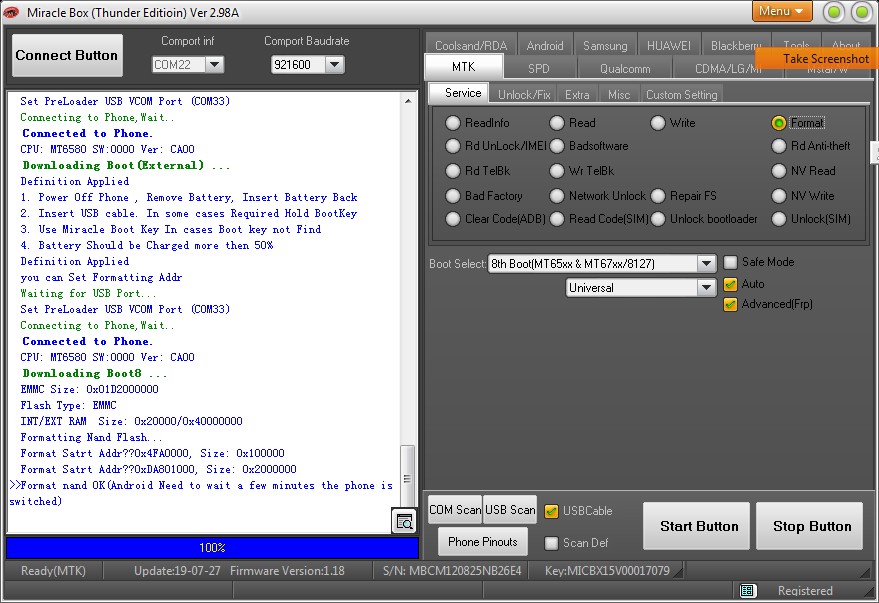This screenshot has height=603, width=879.
Task: Click the log panel scrollbar thumb
Action: (x=408, y=475)
